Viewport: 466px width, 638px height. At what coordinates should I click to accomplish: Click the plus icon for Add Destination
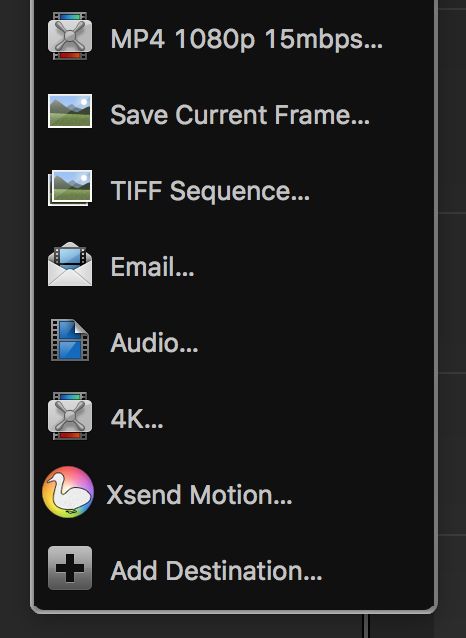pos(70,568)
